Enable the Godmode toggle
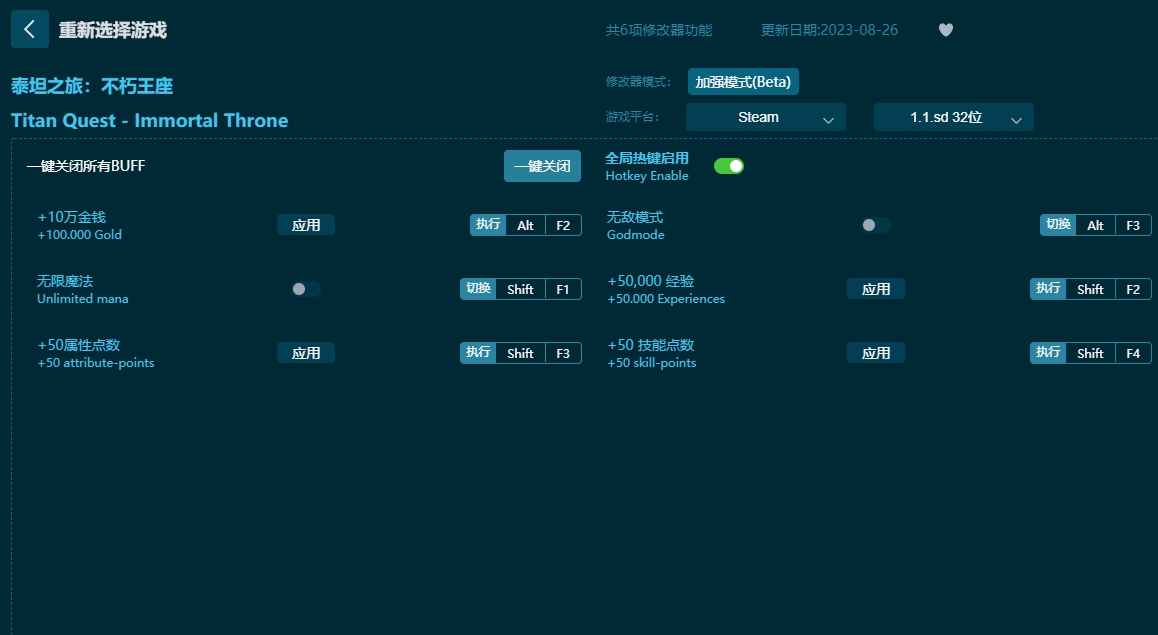 pyautogui.click(x=875, y=225)
